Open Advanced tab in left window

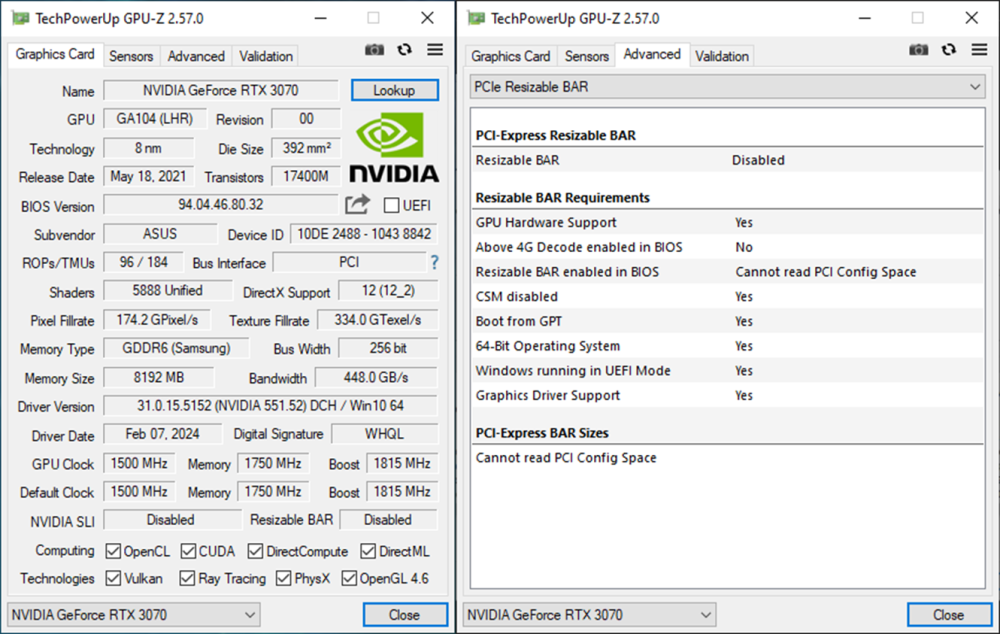(196, 56)
